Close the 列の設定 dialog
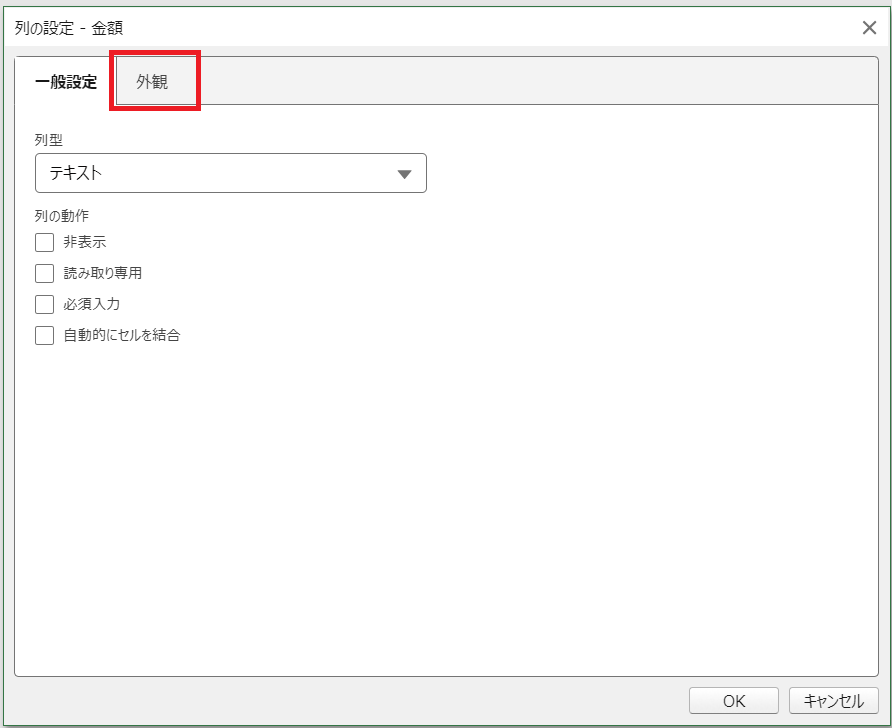The image size is (892, 728). pos(869,27)
